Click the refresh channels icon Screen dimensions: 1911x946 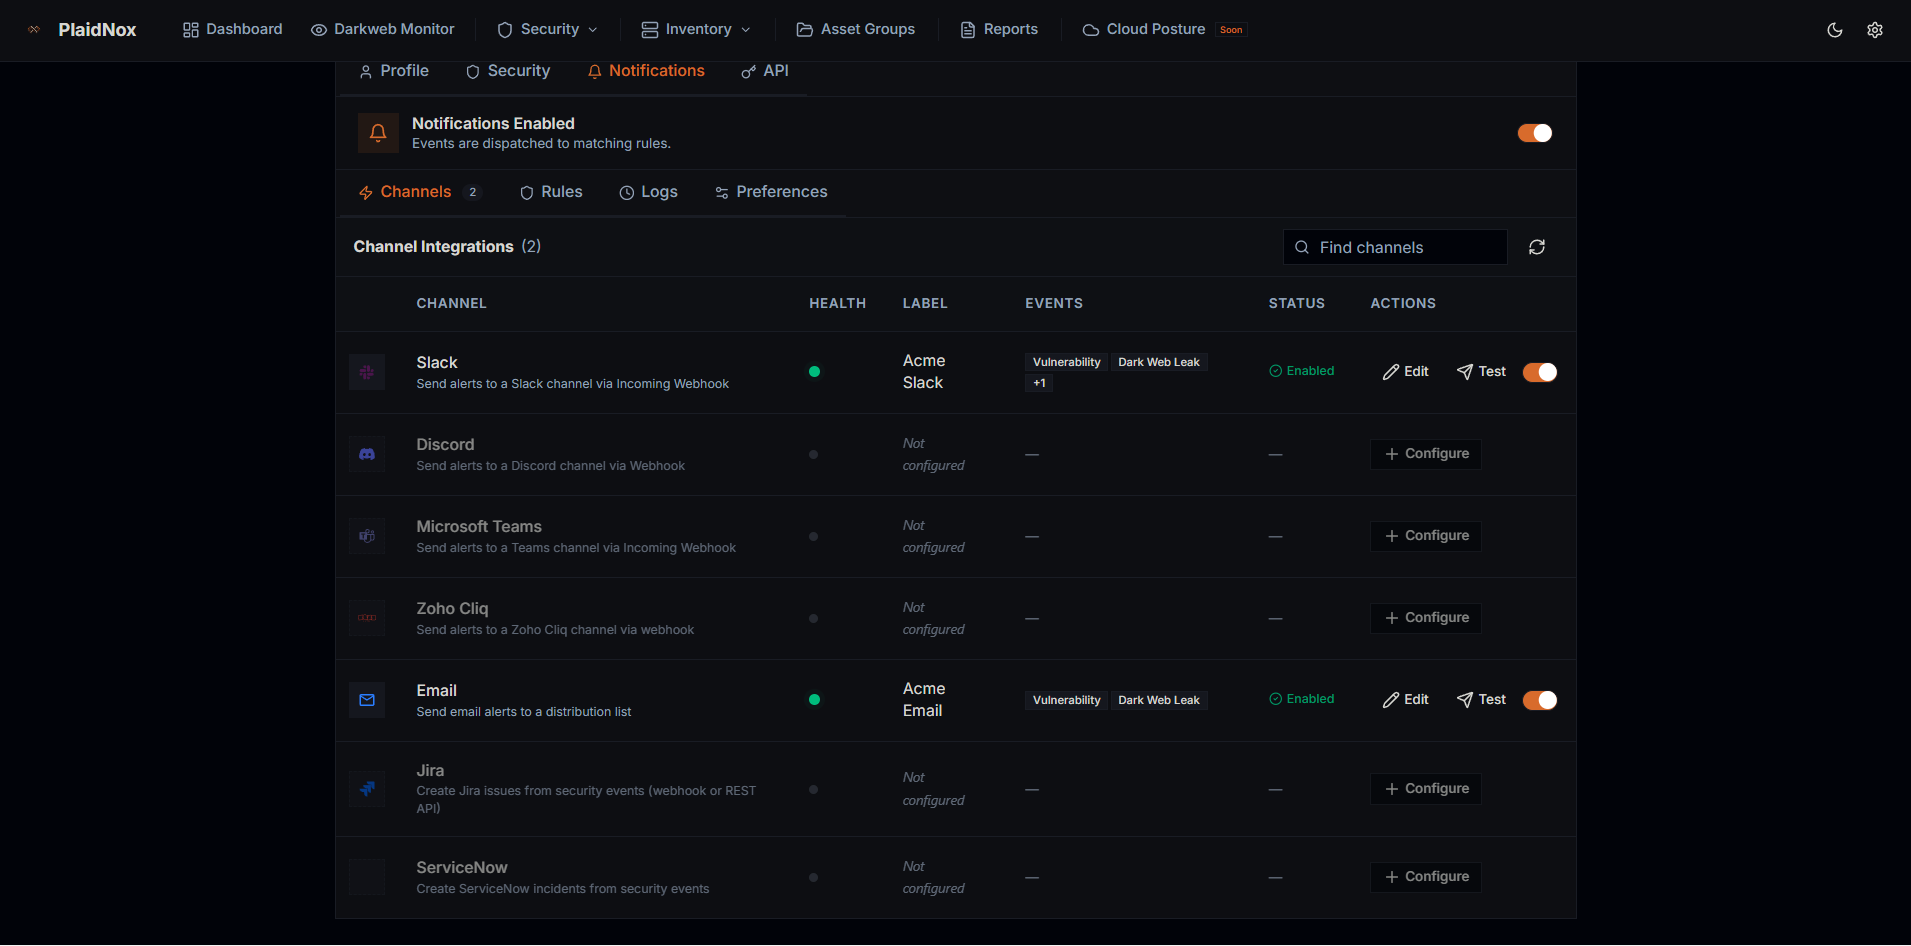[1536, 247]
